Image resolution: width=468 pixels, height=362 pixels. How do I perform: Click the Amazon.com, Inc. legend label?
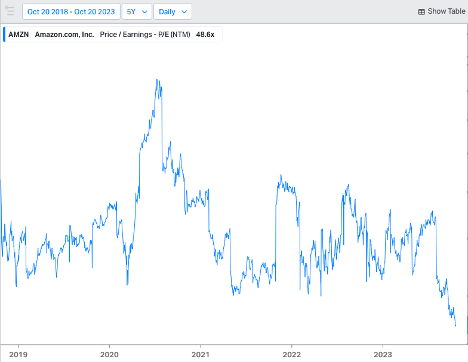[64, 34]
